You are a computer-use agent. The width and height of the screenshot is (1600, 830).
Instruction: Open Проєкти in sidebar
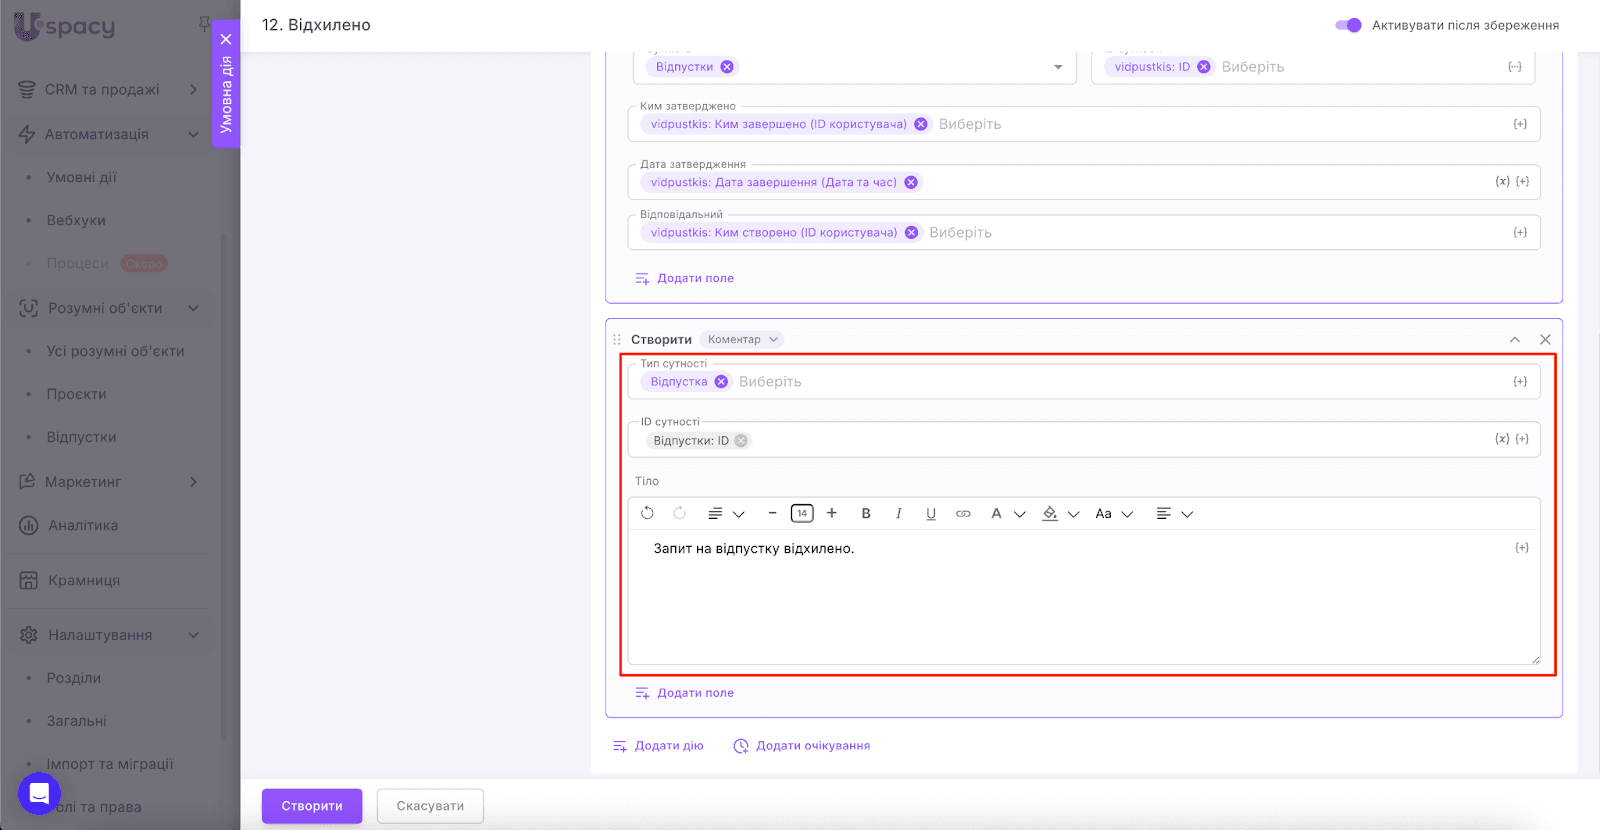tap(76, 394)
